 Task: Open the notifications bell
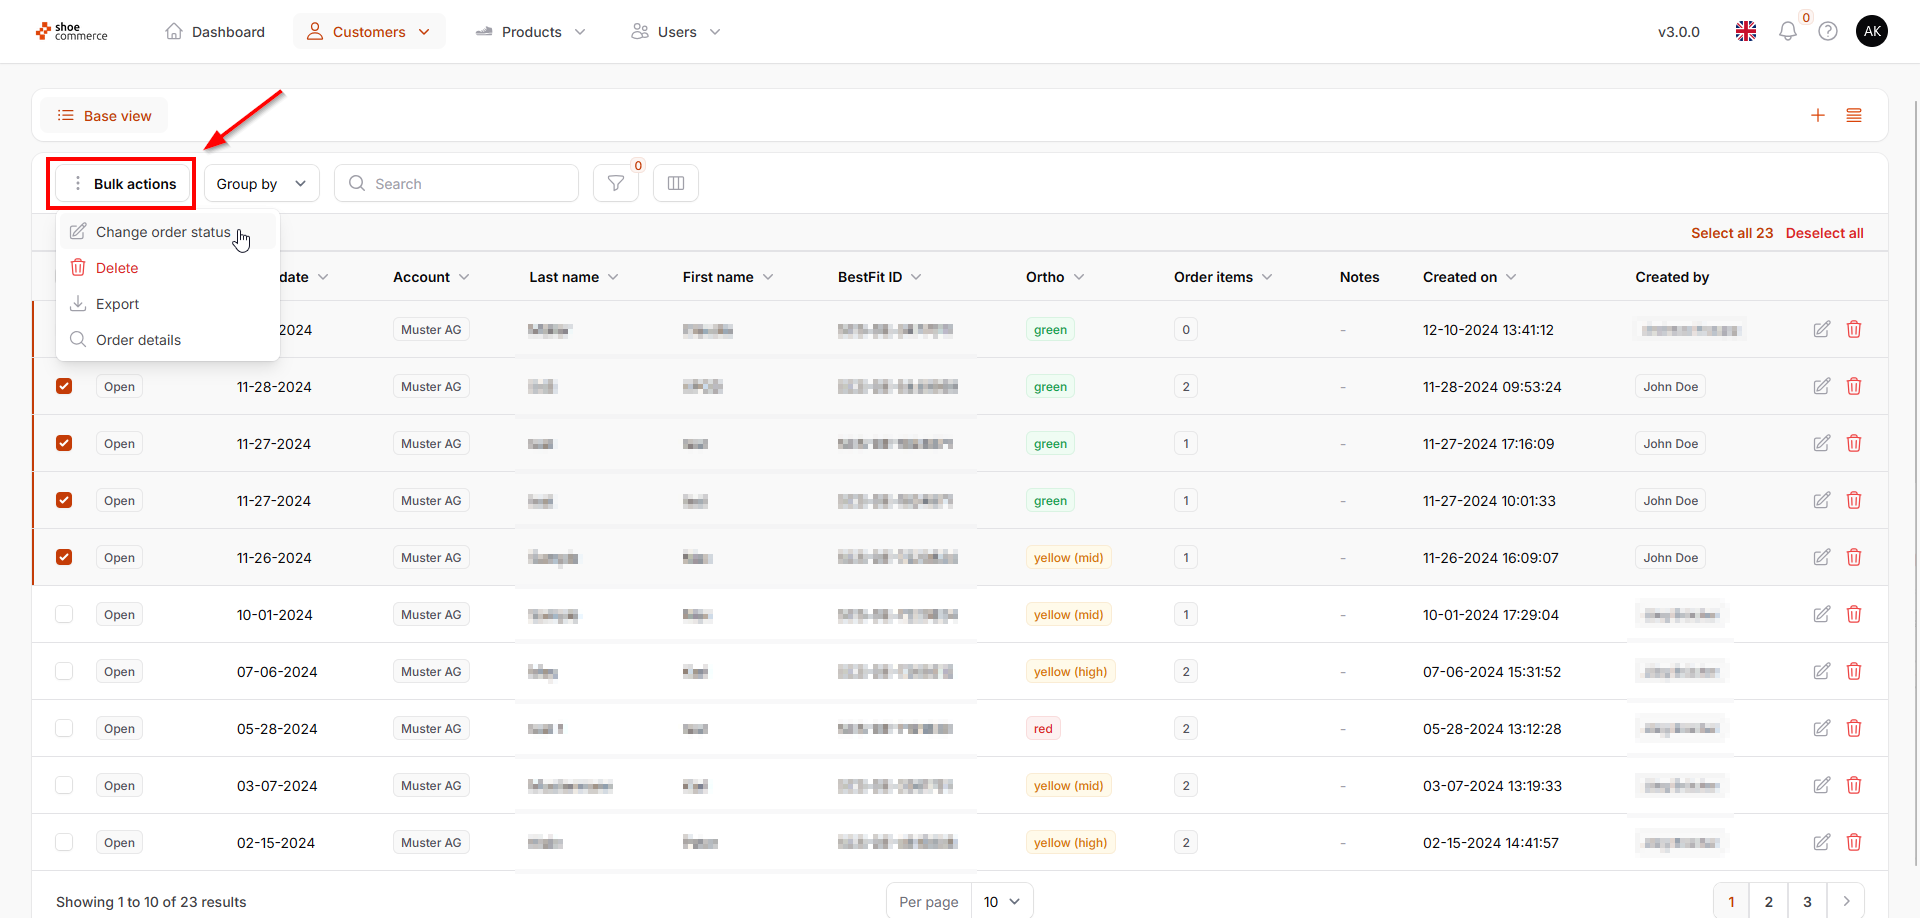(1787, 32)
